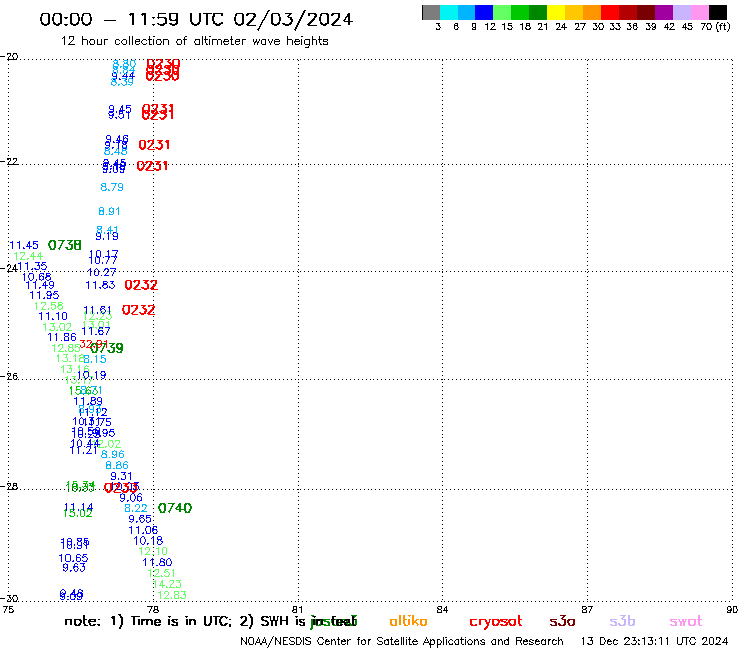
Task: Click wave height value '8.91'
Action: pos(109,211)
